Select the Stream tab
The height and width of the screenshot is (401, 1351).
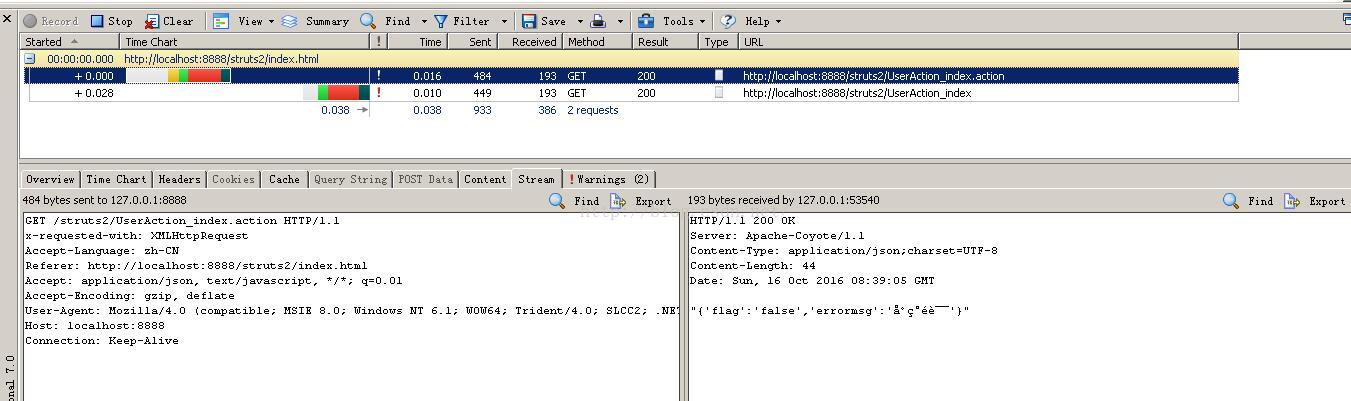536,179
